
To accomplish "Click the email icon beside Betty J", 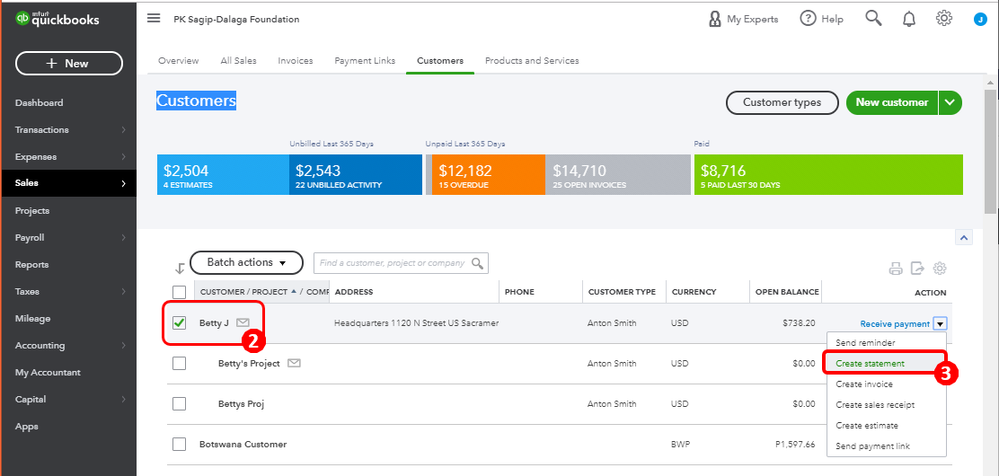I will click(x=243, y=323).
